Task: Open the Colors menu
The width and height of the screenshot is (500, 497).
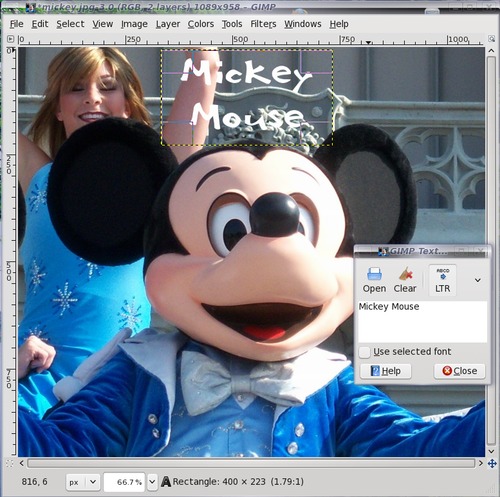Action: (x=201, y=24)
